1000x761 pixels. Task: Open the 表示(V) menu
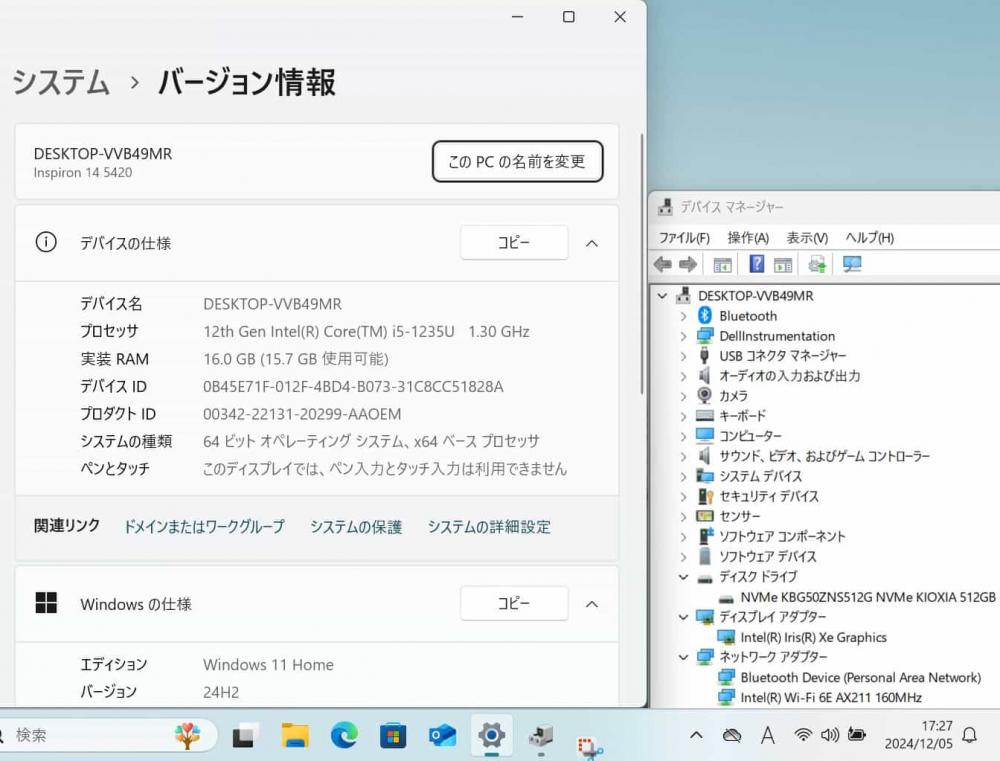pyautogui.click(x=807, y=238)
